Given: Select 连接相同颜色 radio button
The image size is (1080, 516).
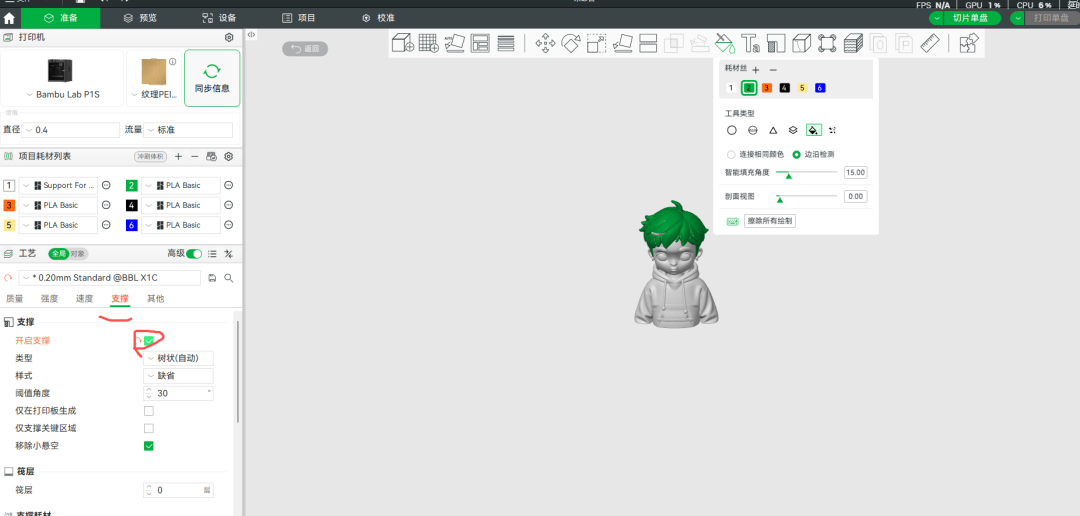Looking at the screenshot, I should click(731, 154).
